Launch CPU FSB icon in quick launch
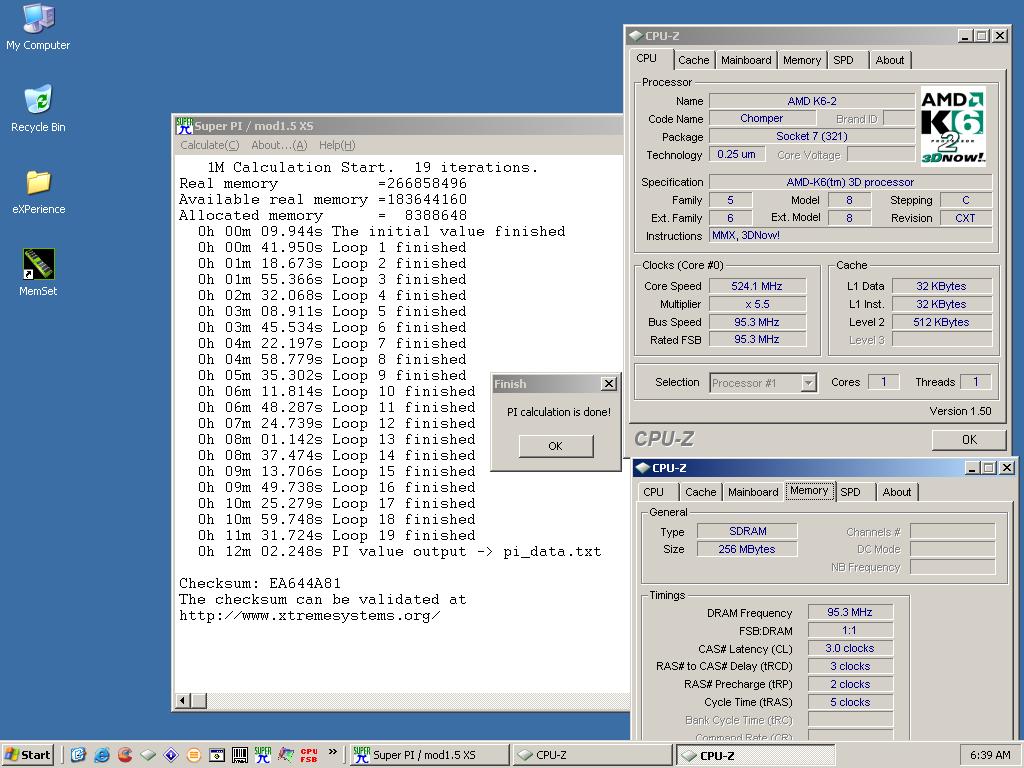The image size is (1024, 768). pyautogui.click(x=309, y=755)
